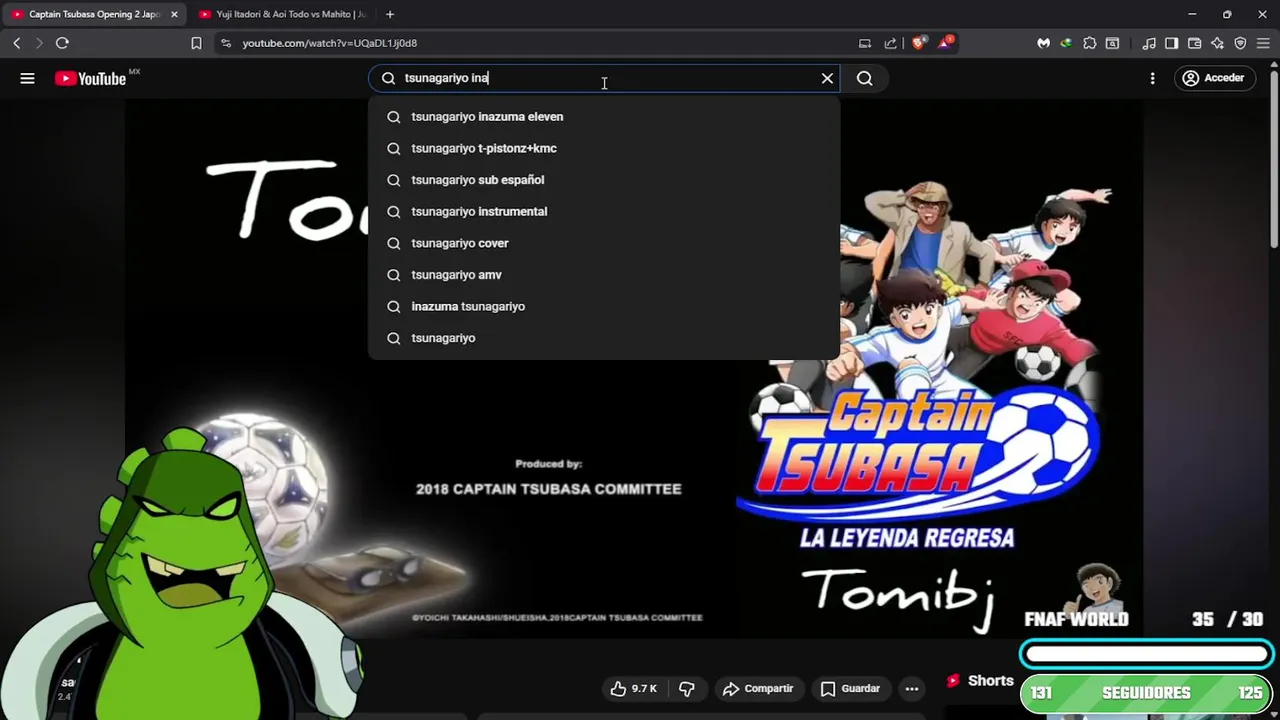Pick suggestion "tsunagariyo sub español"
The width and height of the screenshot is (1280, 720).
[604, 180]
